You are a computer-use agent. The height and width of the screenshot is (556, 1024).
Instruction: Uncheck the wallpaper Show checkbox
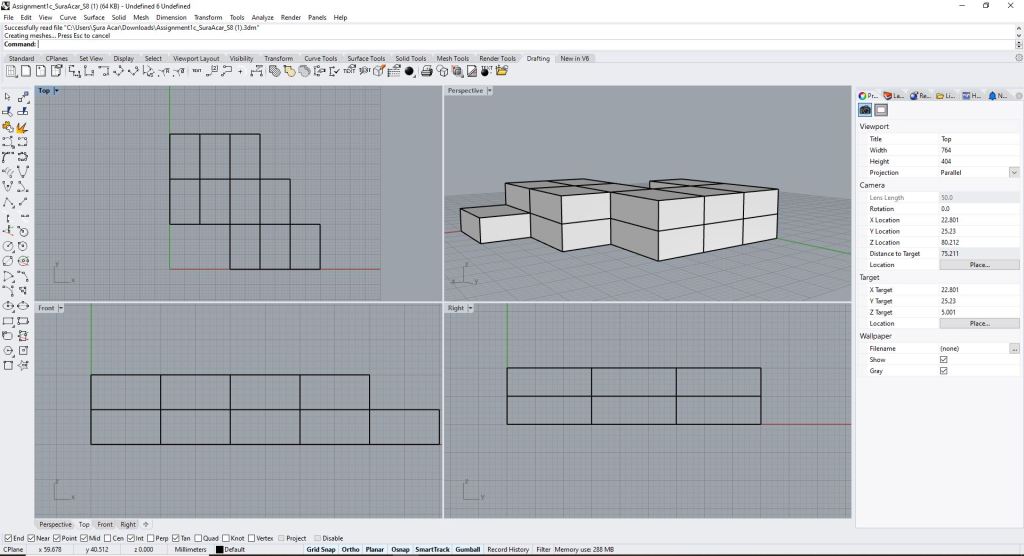[943, 360]
